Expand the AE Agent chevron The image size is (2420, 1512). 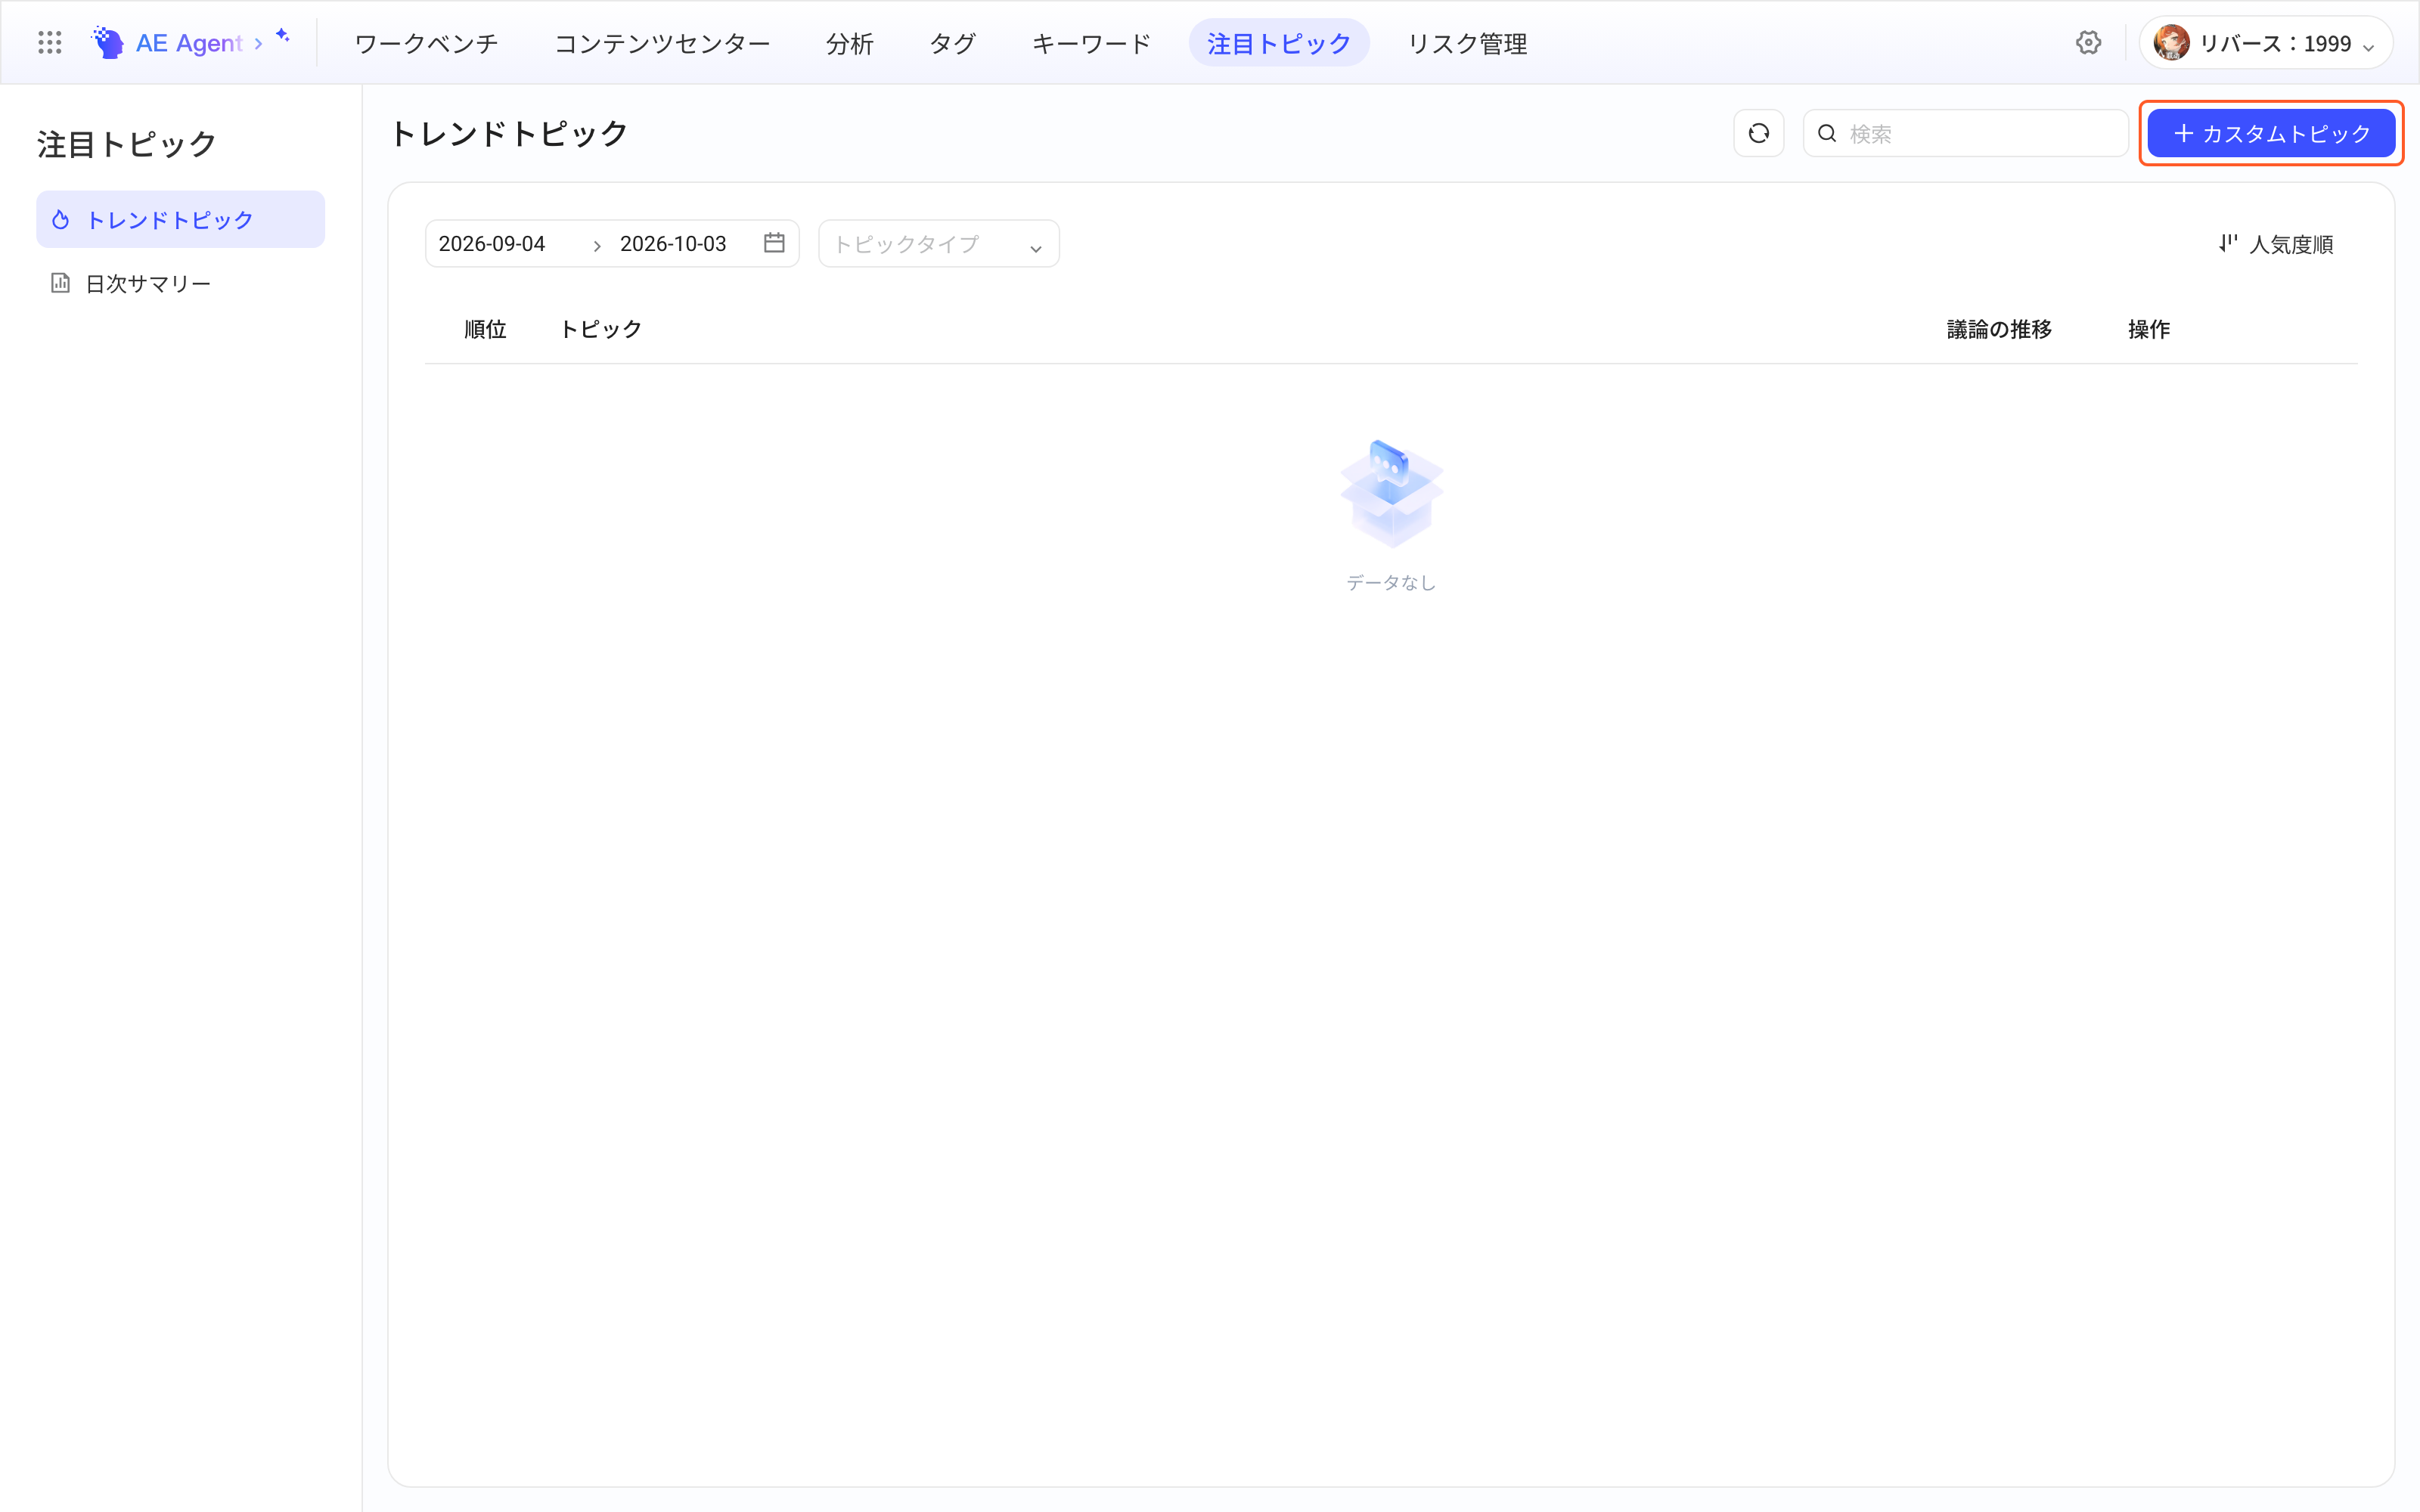259,44
